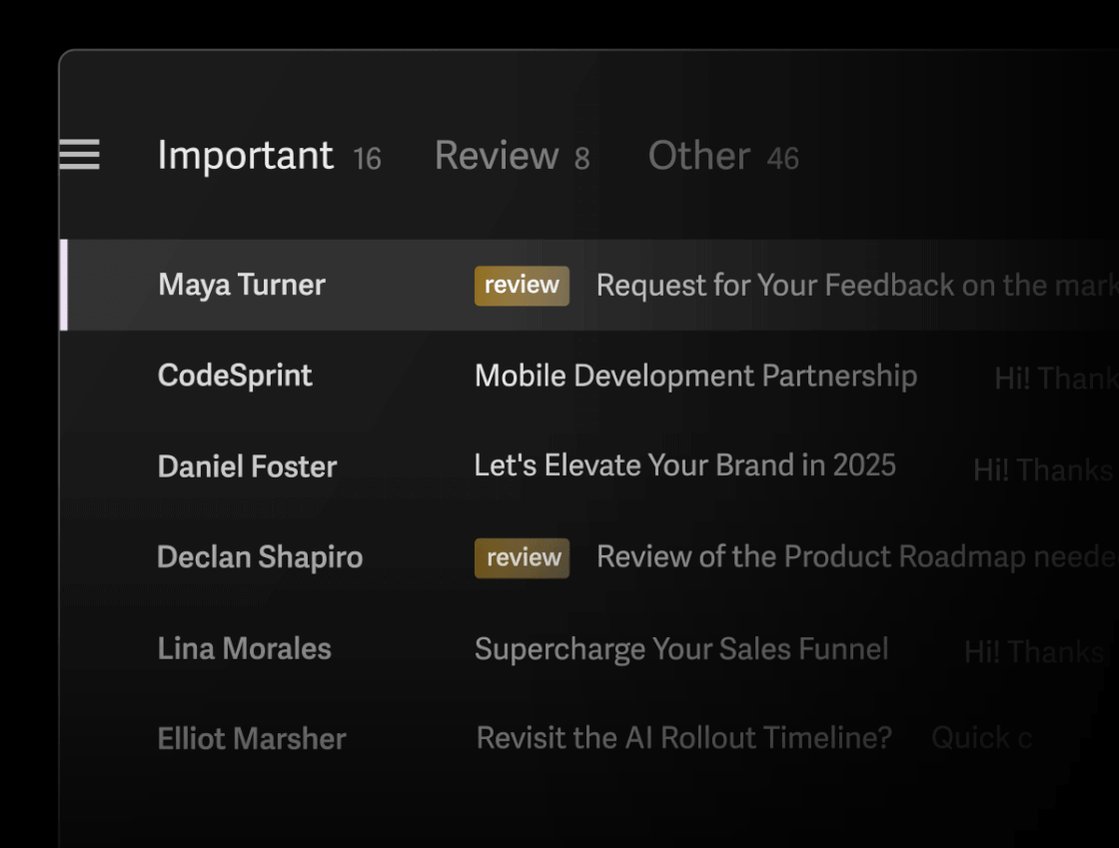Click Let's Elevate Your Brand in 2025
The image size is (1119, 848).
[x=685, y=465]
